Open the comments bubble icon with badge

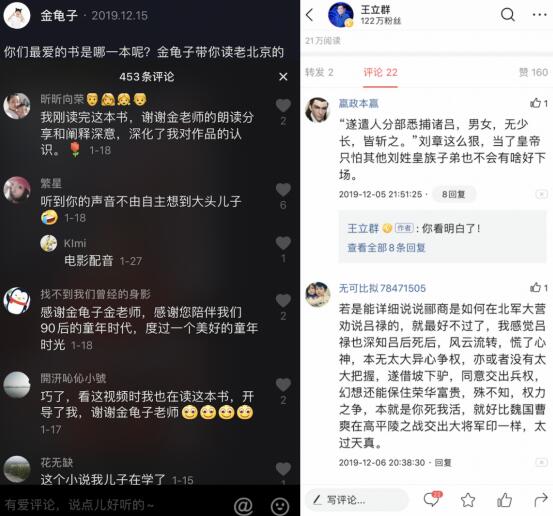(x=432, y=499)
